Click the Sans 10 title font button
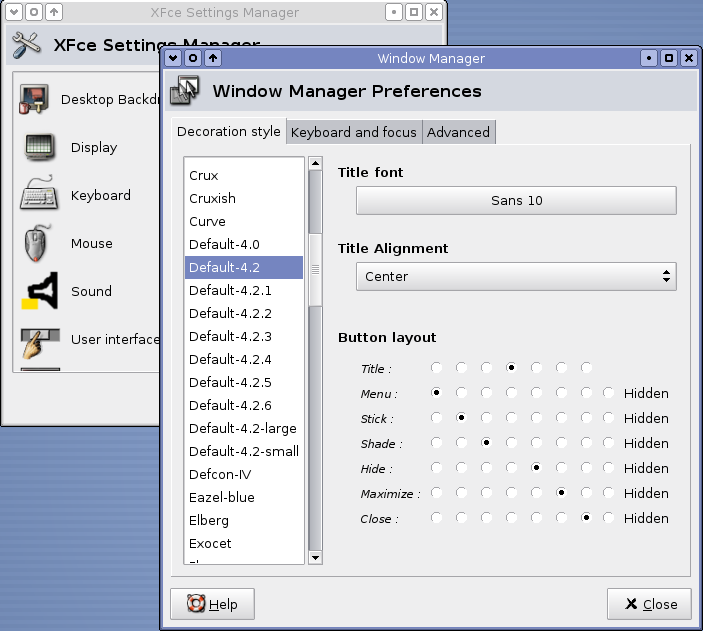This screenshot has width=703, height=631. (516, 200)
